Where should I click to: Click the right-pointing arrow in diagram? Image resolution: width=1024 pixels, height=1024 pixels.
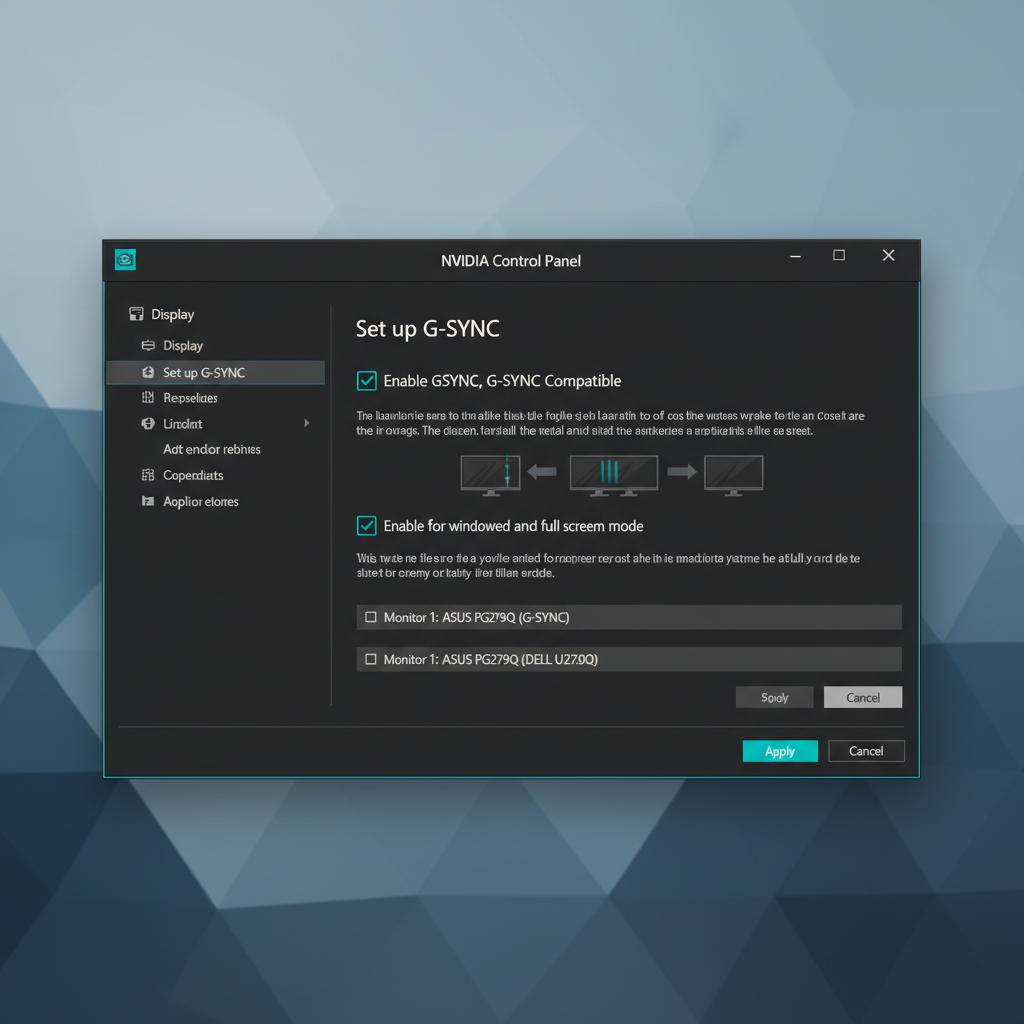pos(682,471)
